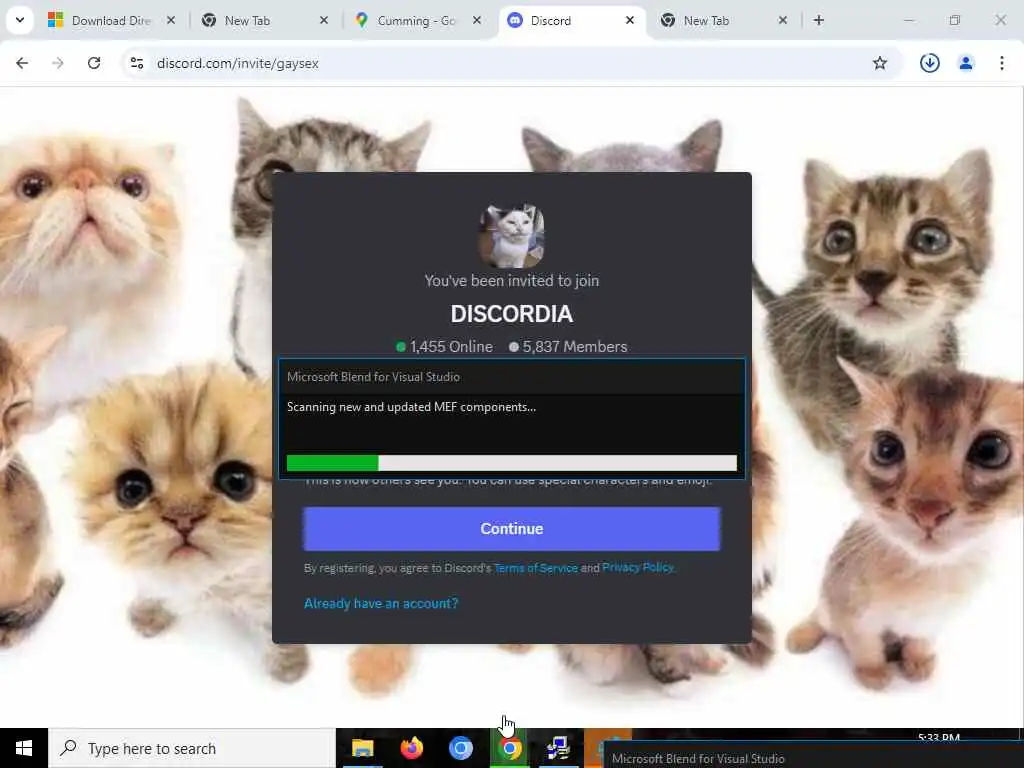The image size is (1024, 768).
Task: Switch to the first New Tab
Action: 265,20
